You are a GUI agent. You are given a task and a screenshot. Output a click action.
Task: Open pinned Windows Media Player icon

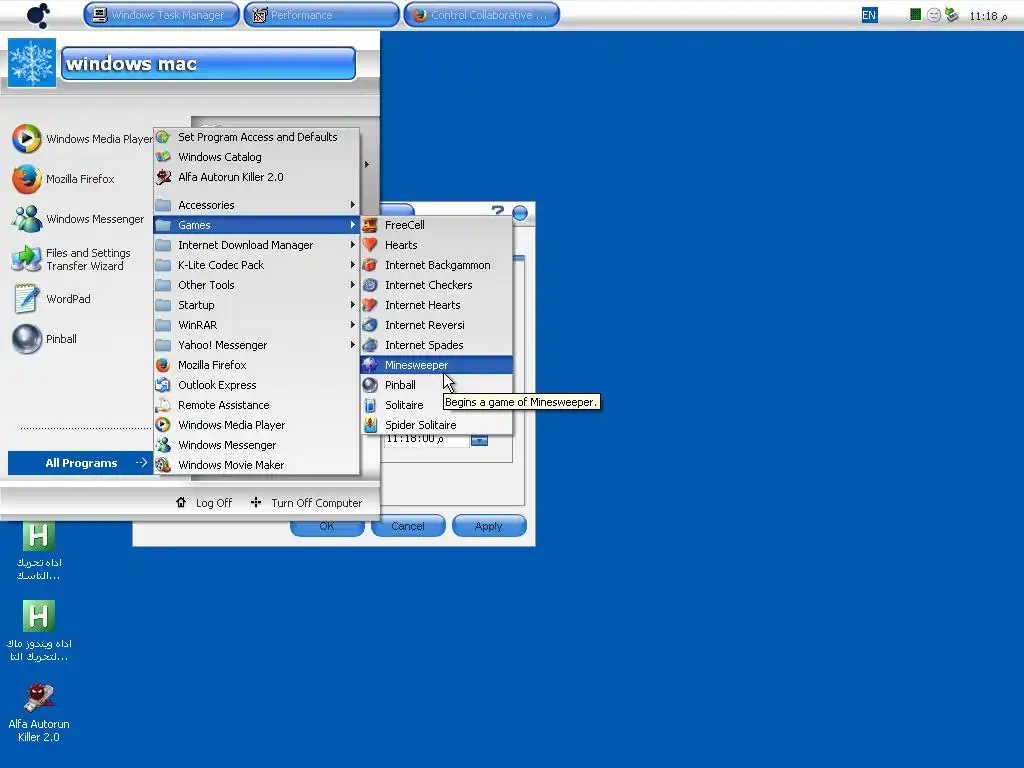(26, 138)
